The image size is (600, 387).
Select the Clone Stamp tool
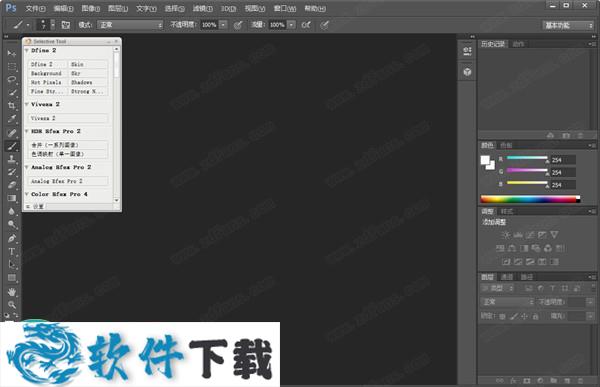coord(12,159)
